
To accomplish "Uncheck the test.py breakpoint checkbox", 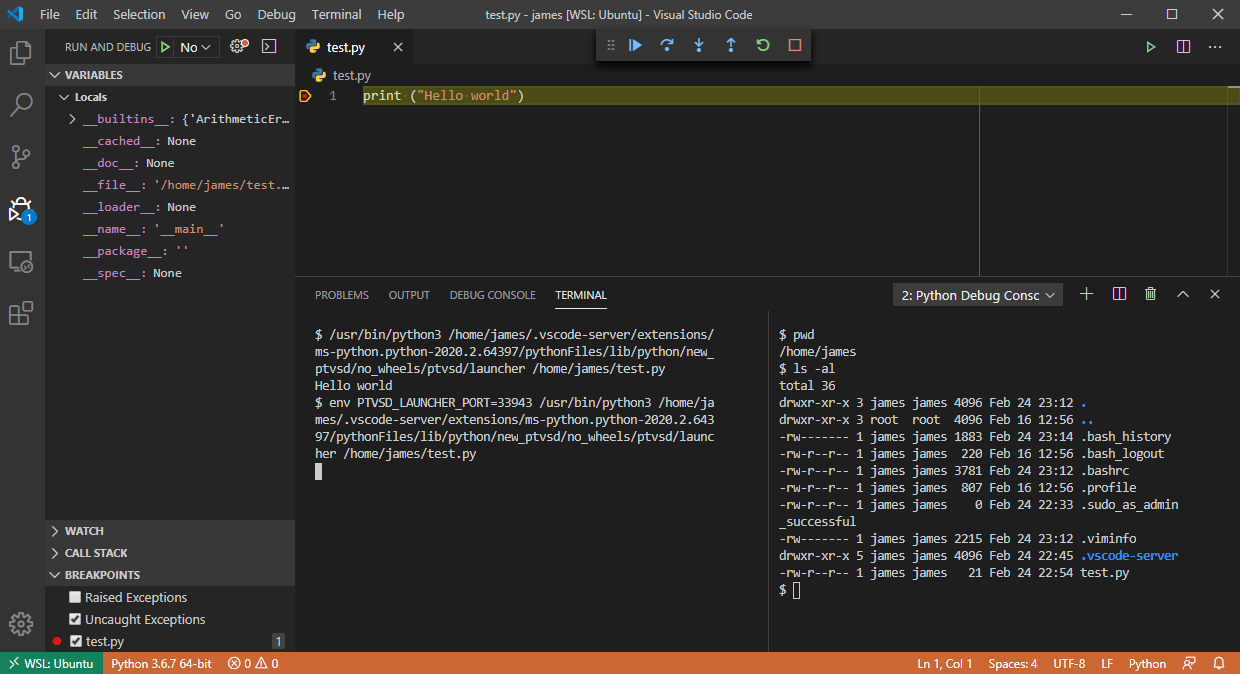I will pyautogui.click(x=75, y=641).
